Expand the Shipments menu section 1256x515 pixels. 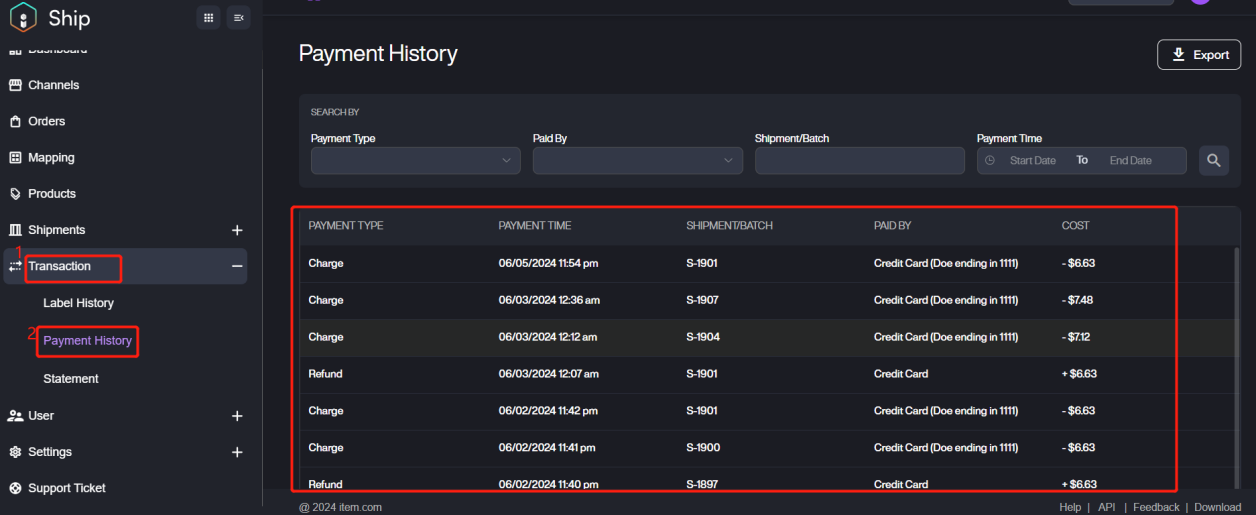point(237,230)
